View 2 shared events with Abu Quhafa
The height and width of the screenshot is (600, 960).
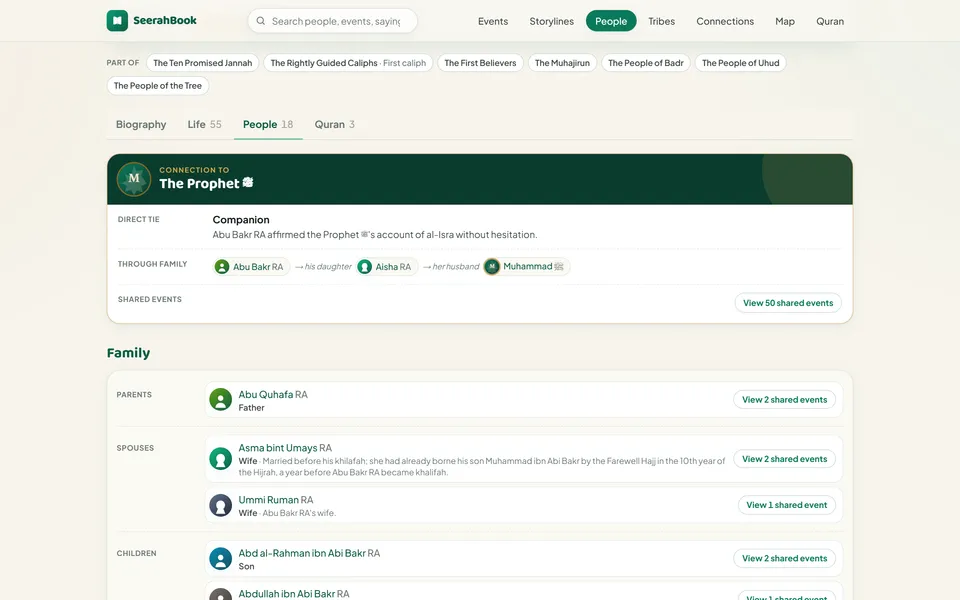(x=784, y=400)
